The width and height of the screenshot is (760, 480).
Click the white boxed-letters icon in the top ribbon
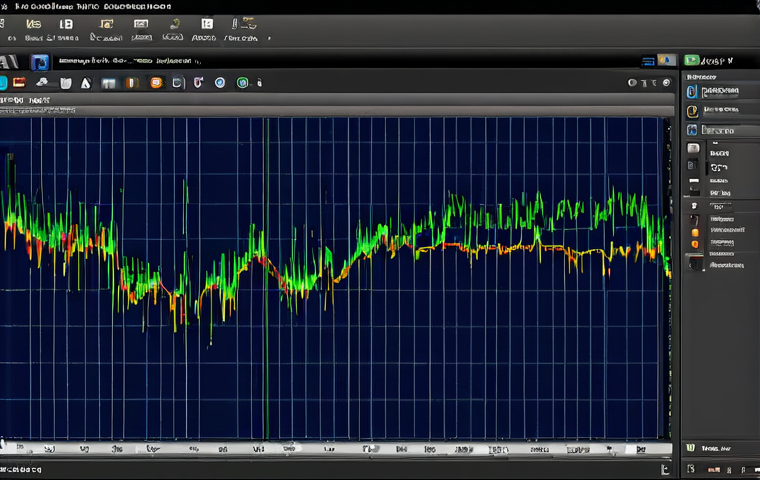point(66,24)
